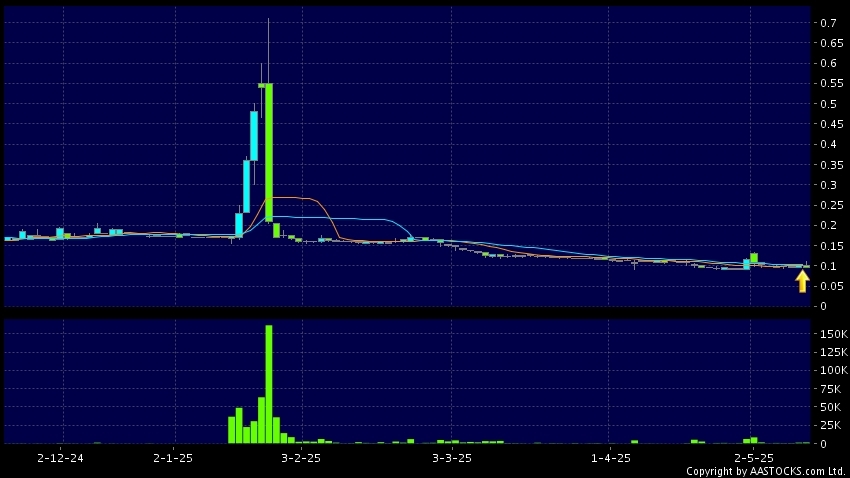Screen dimensions: 850x478
Task: Select the 25K volume axis label
Action: pyautogui.click(x=830, y=425)
